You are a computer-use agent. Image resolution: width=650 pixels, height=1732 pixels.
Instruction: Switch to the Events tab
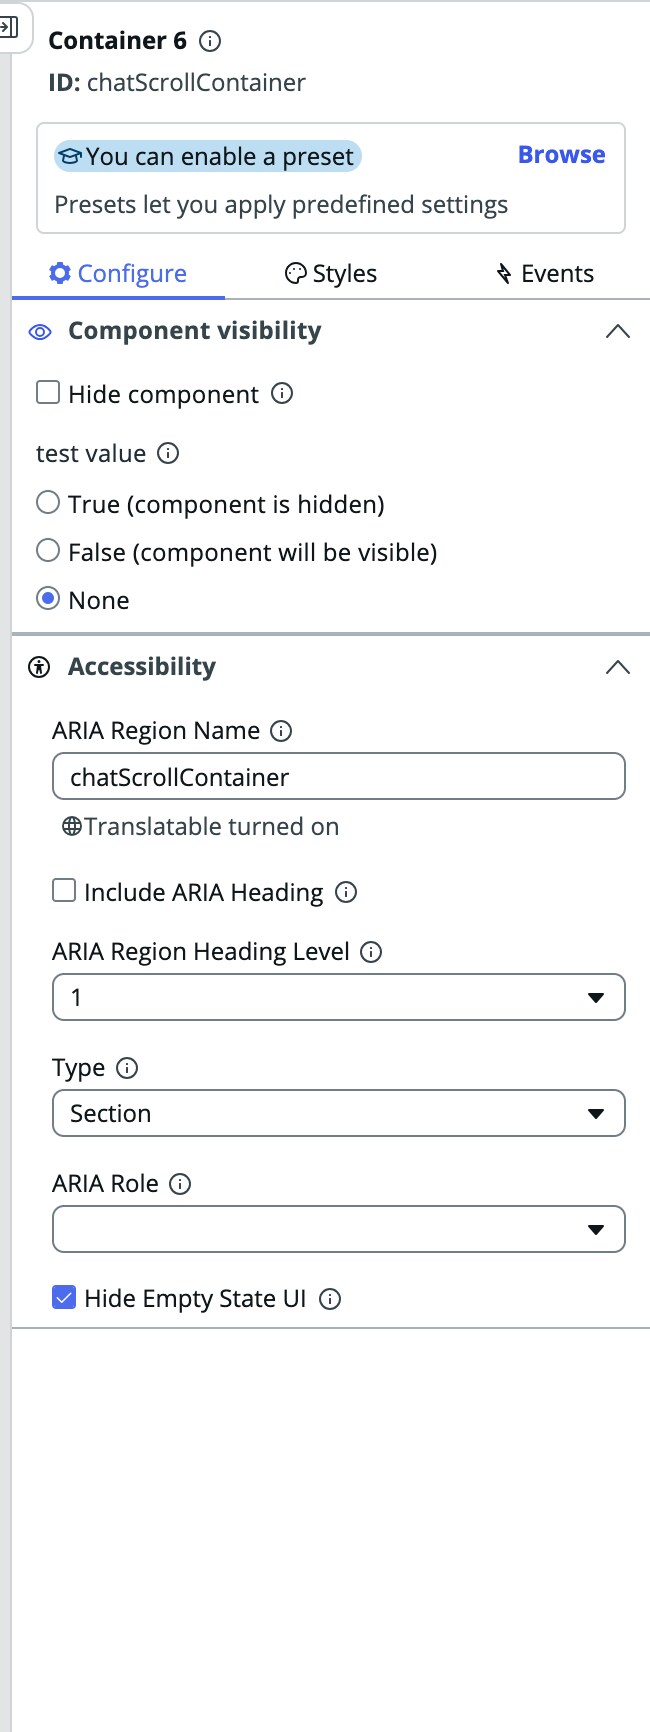(x=545, y=274)
